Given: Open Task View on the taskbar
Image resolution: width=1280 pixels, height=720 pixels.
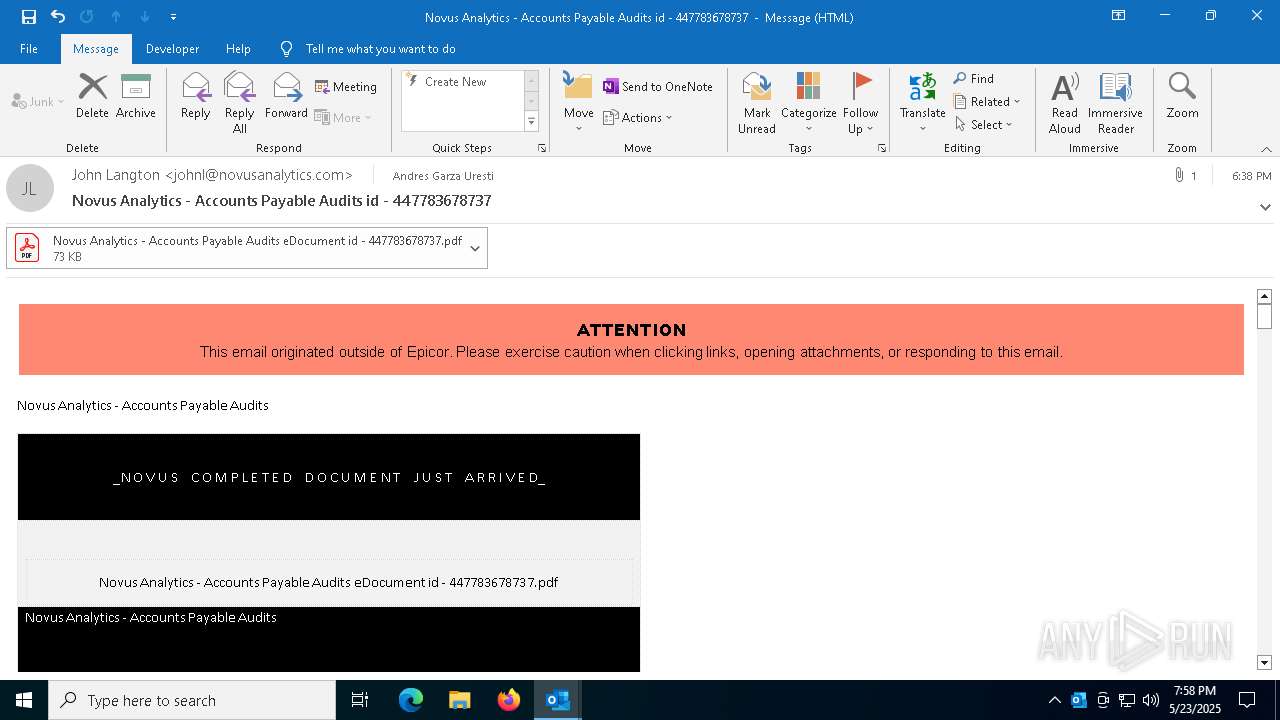Looking at the screenshot, I should coord(360,700).
